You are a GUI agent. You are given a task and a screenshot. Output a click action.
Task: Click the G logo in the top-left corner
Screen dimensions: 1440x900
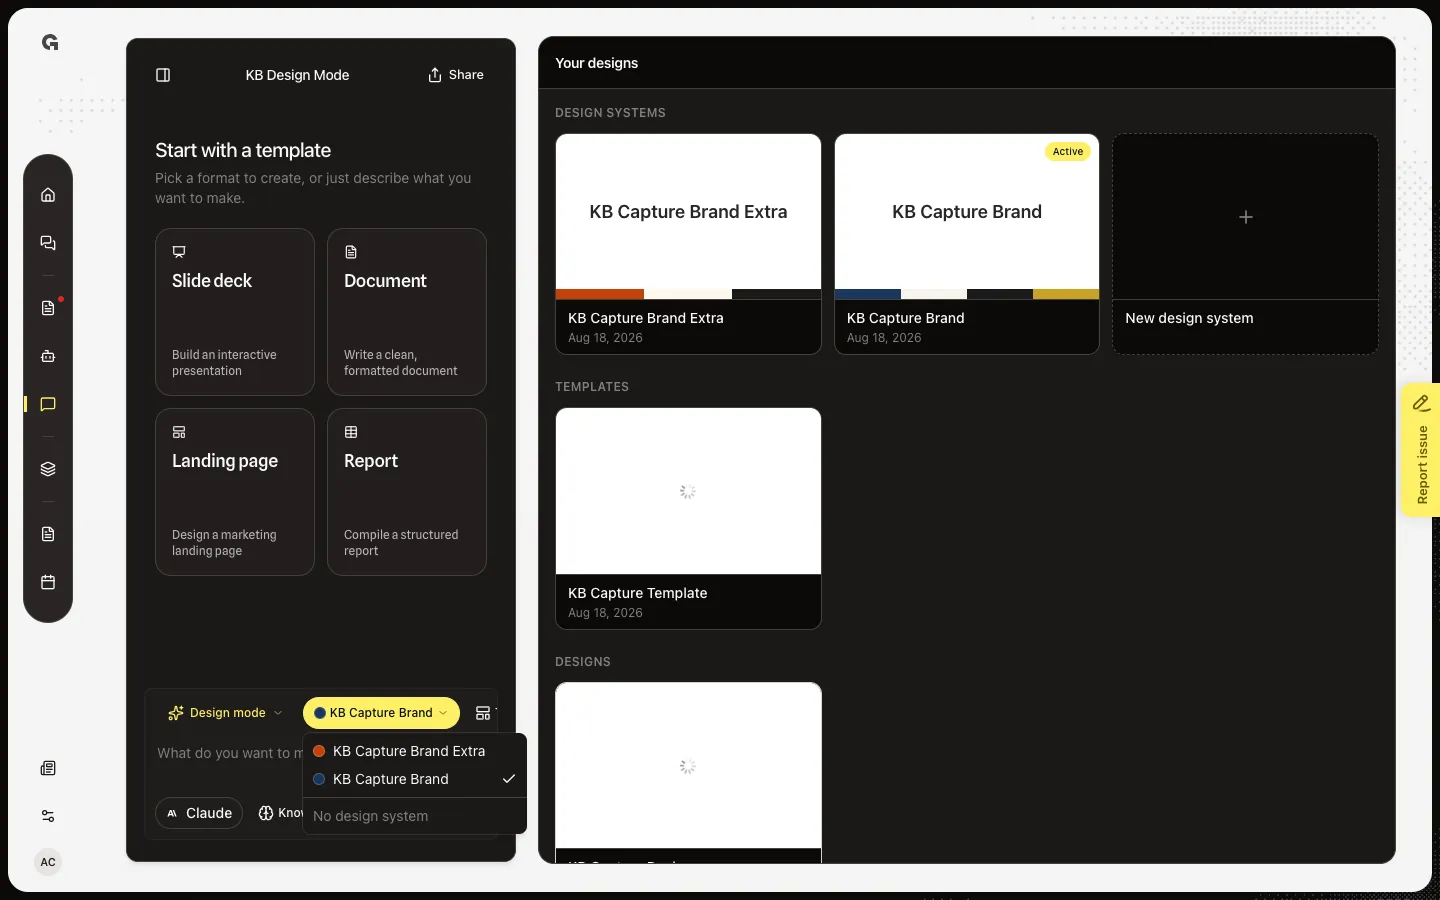50,42
